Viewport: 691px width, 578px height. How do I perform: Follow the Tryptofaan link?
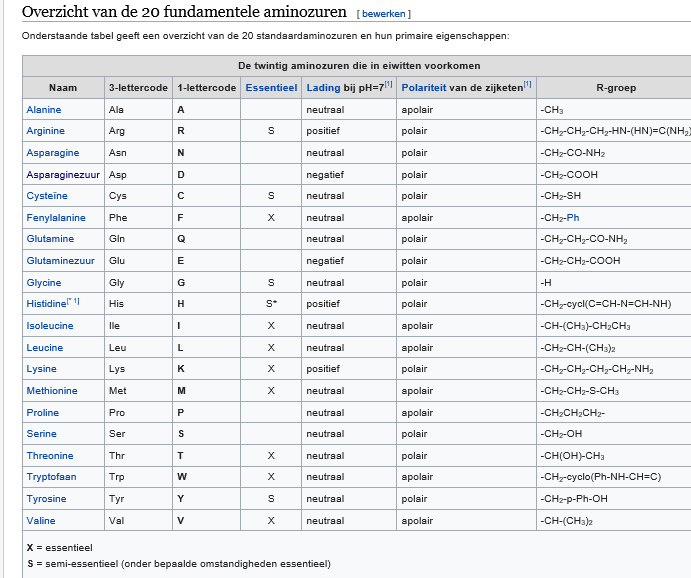pos(51,477)
